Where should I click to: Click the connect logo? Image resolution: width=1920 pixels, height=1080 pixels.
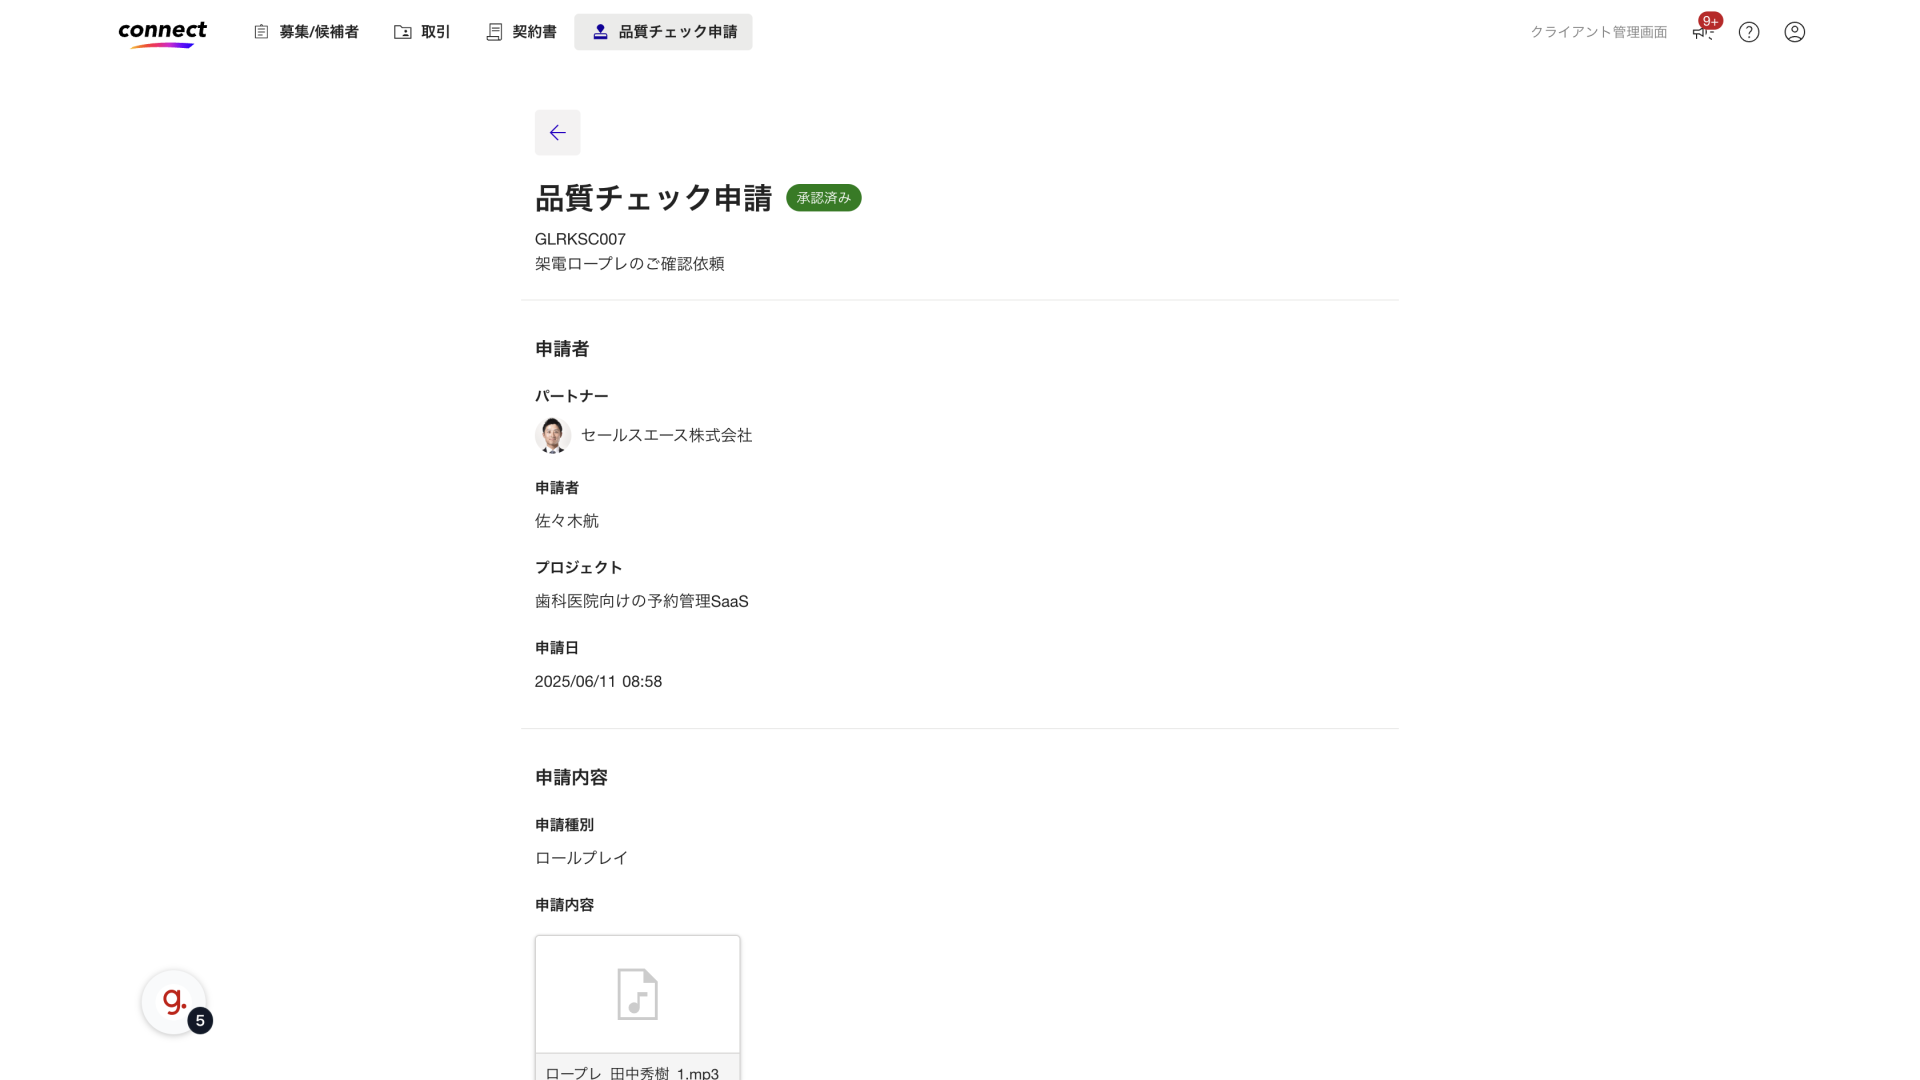tap(162, 32)
